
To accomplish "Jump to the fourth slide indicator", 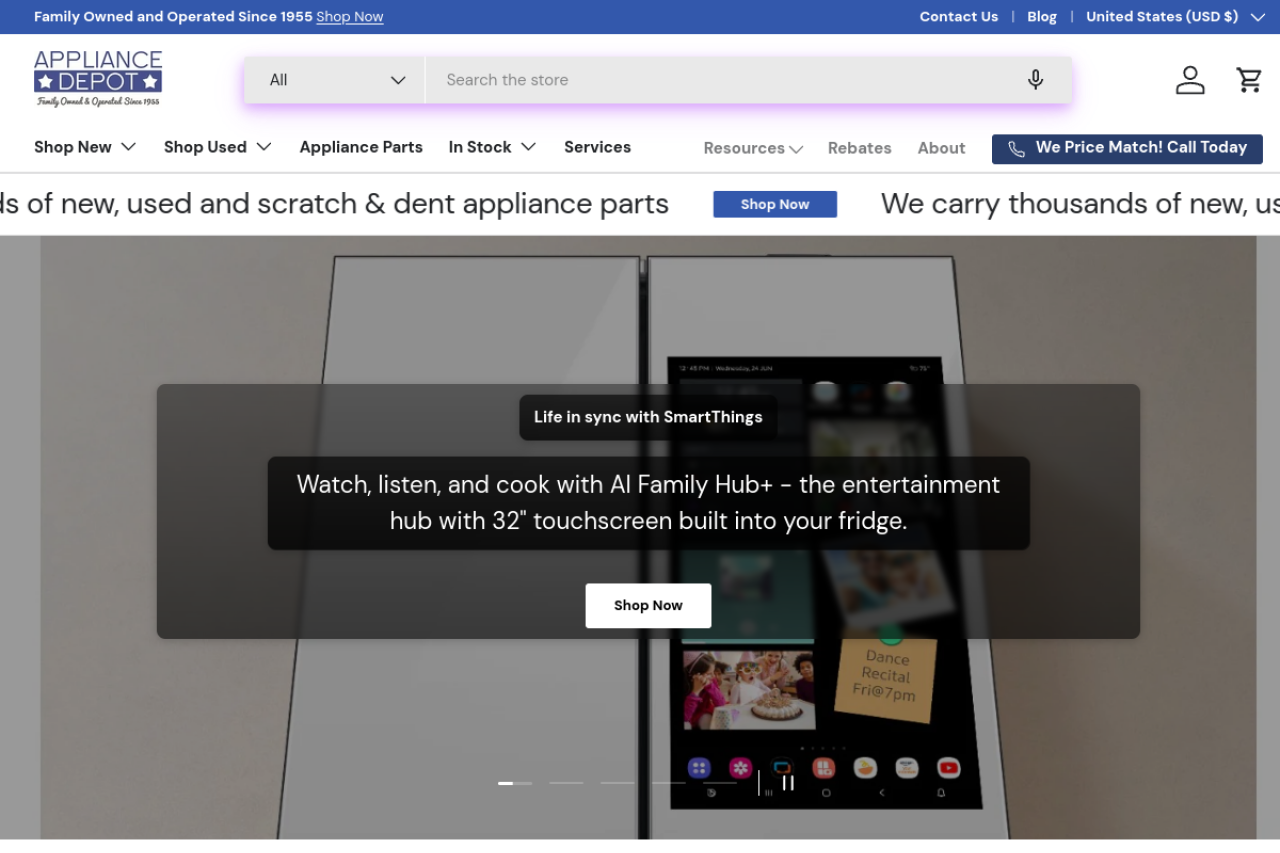I will tap(669, 783).
